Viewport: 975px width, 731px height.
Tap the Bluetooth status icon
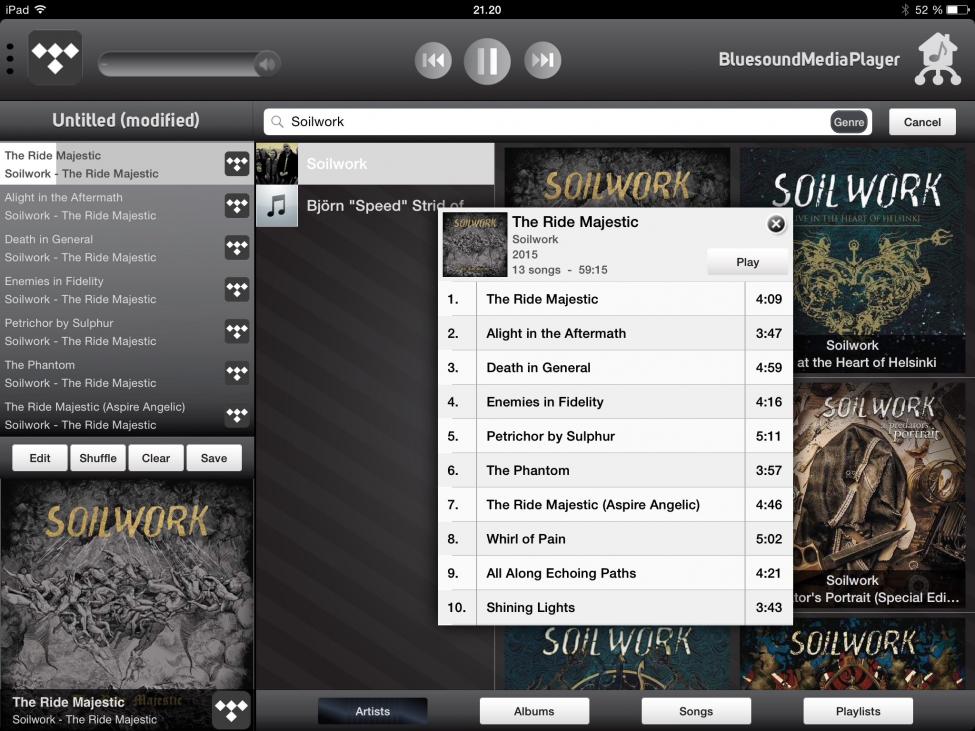pos(905,9)
